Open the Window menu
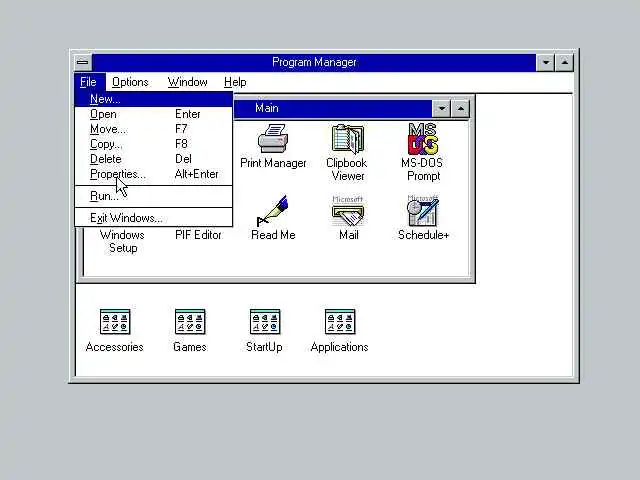This screenshot has height=480, width=640. click(187, 82)
